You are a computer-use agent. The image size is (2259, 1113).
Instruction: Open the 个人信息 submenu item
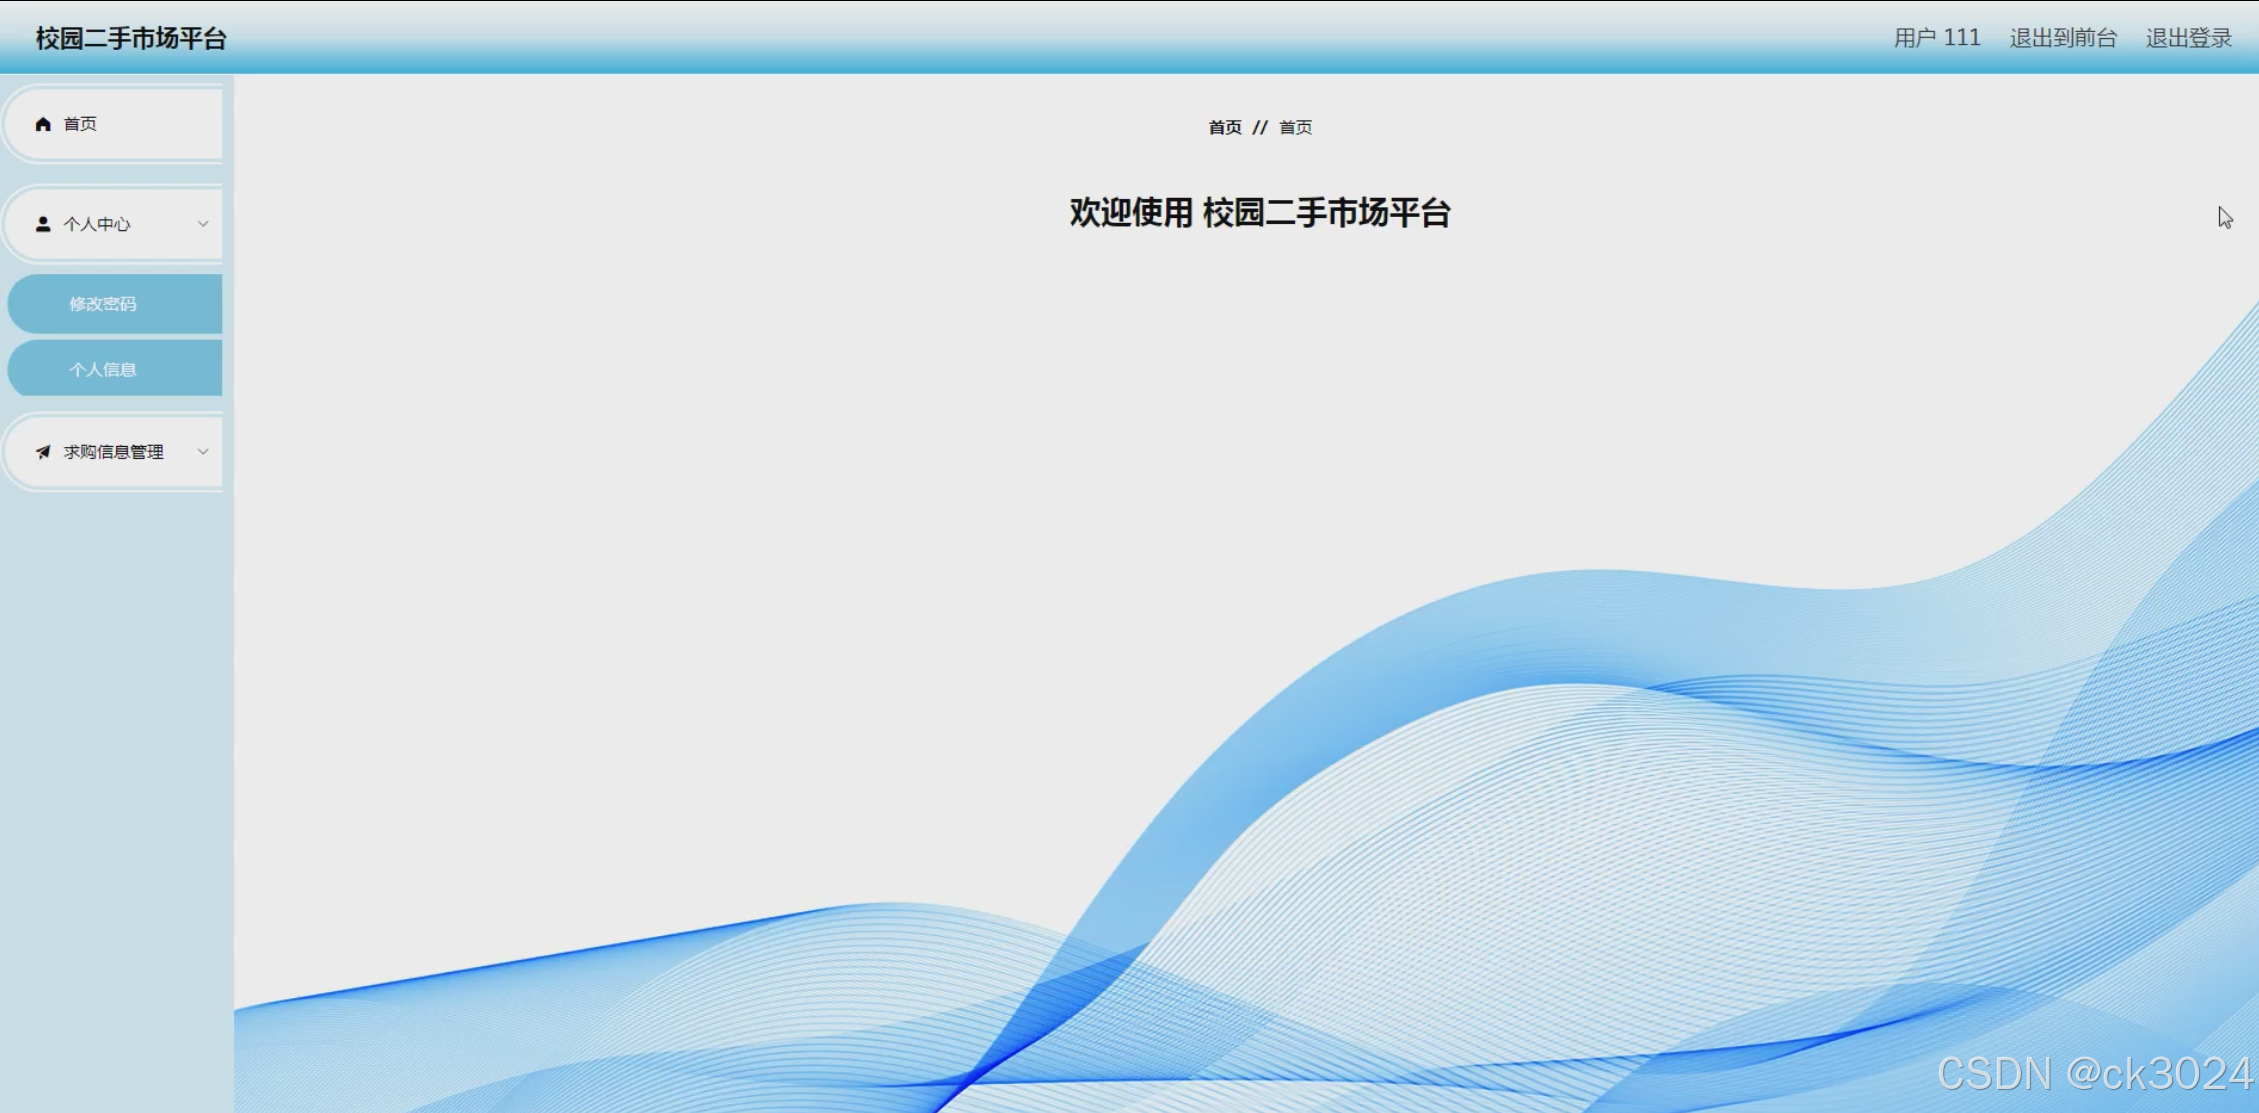point(103,369)
